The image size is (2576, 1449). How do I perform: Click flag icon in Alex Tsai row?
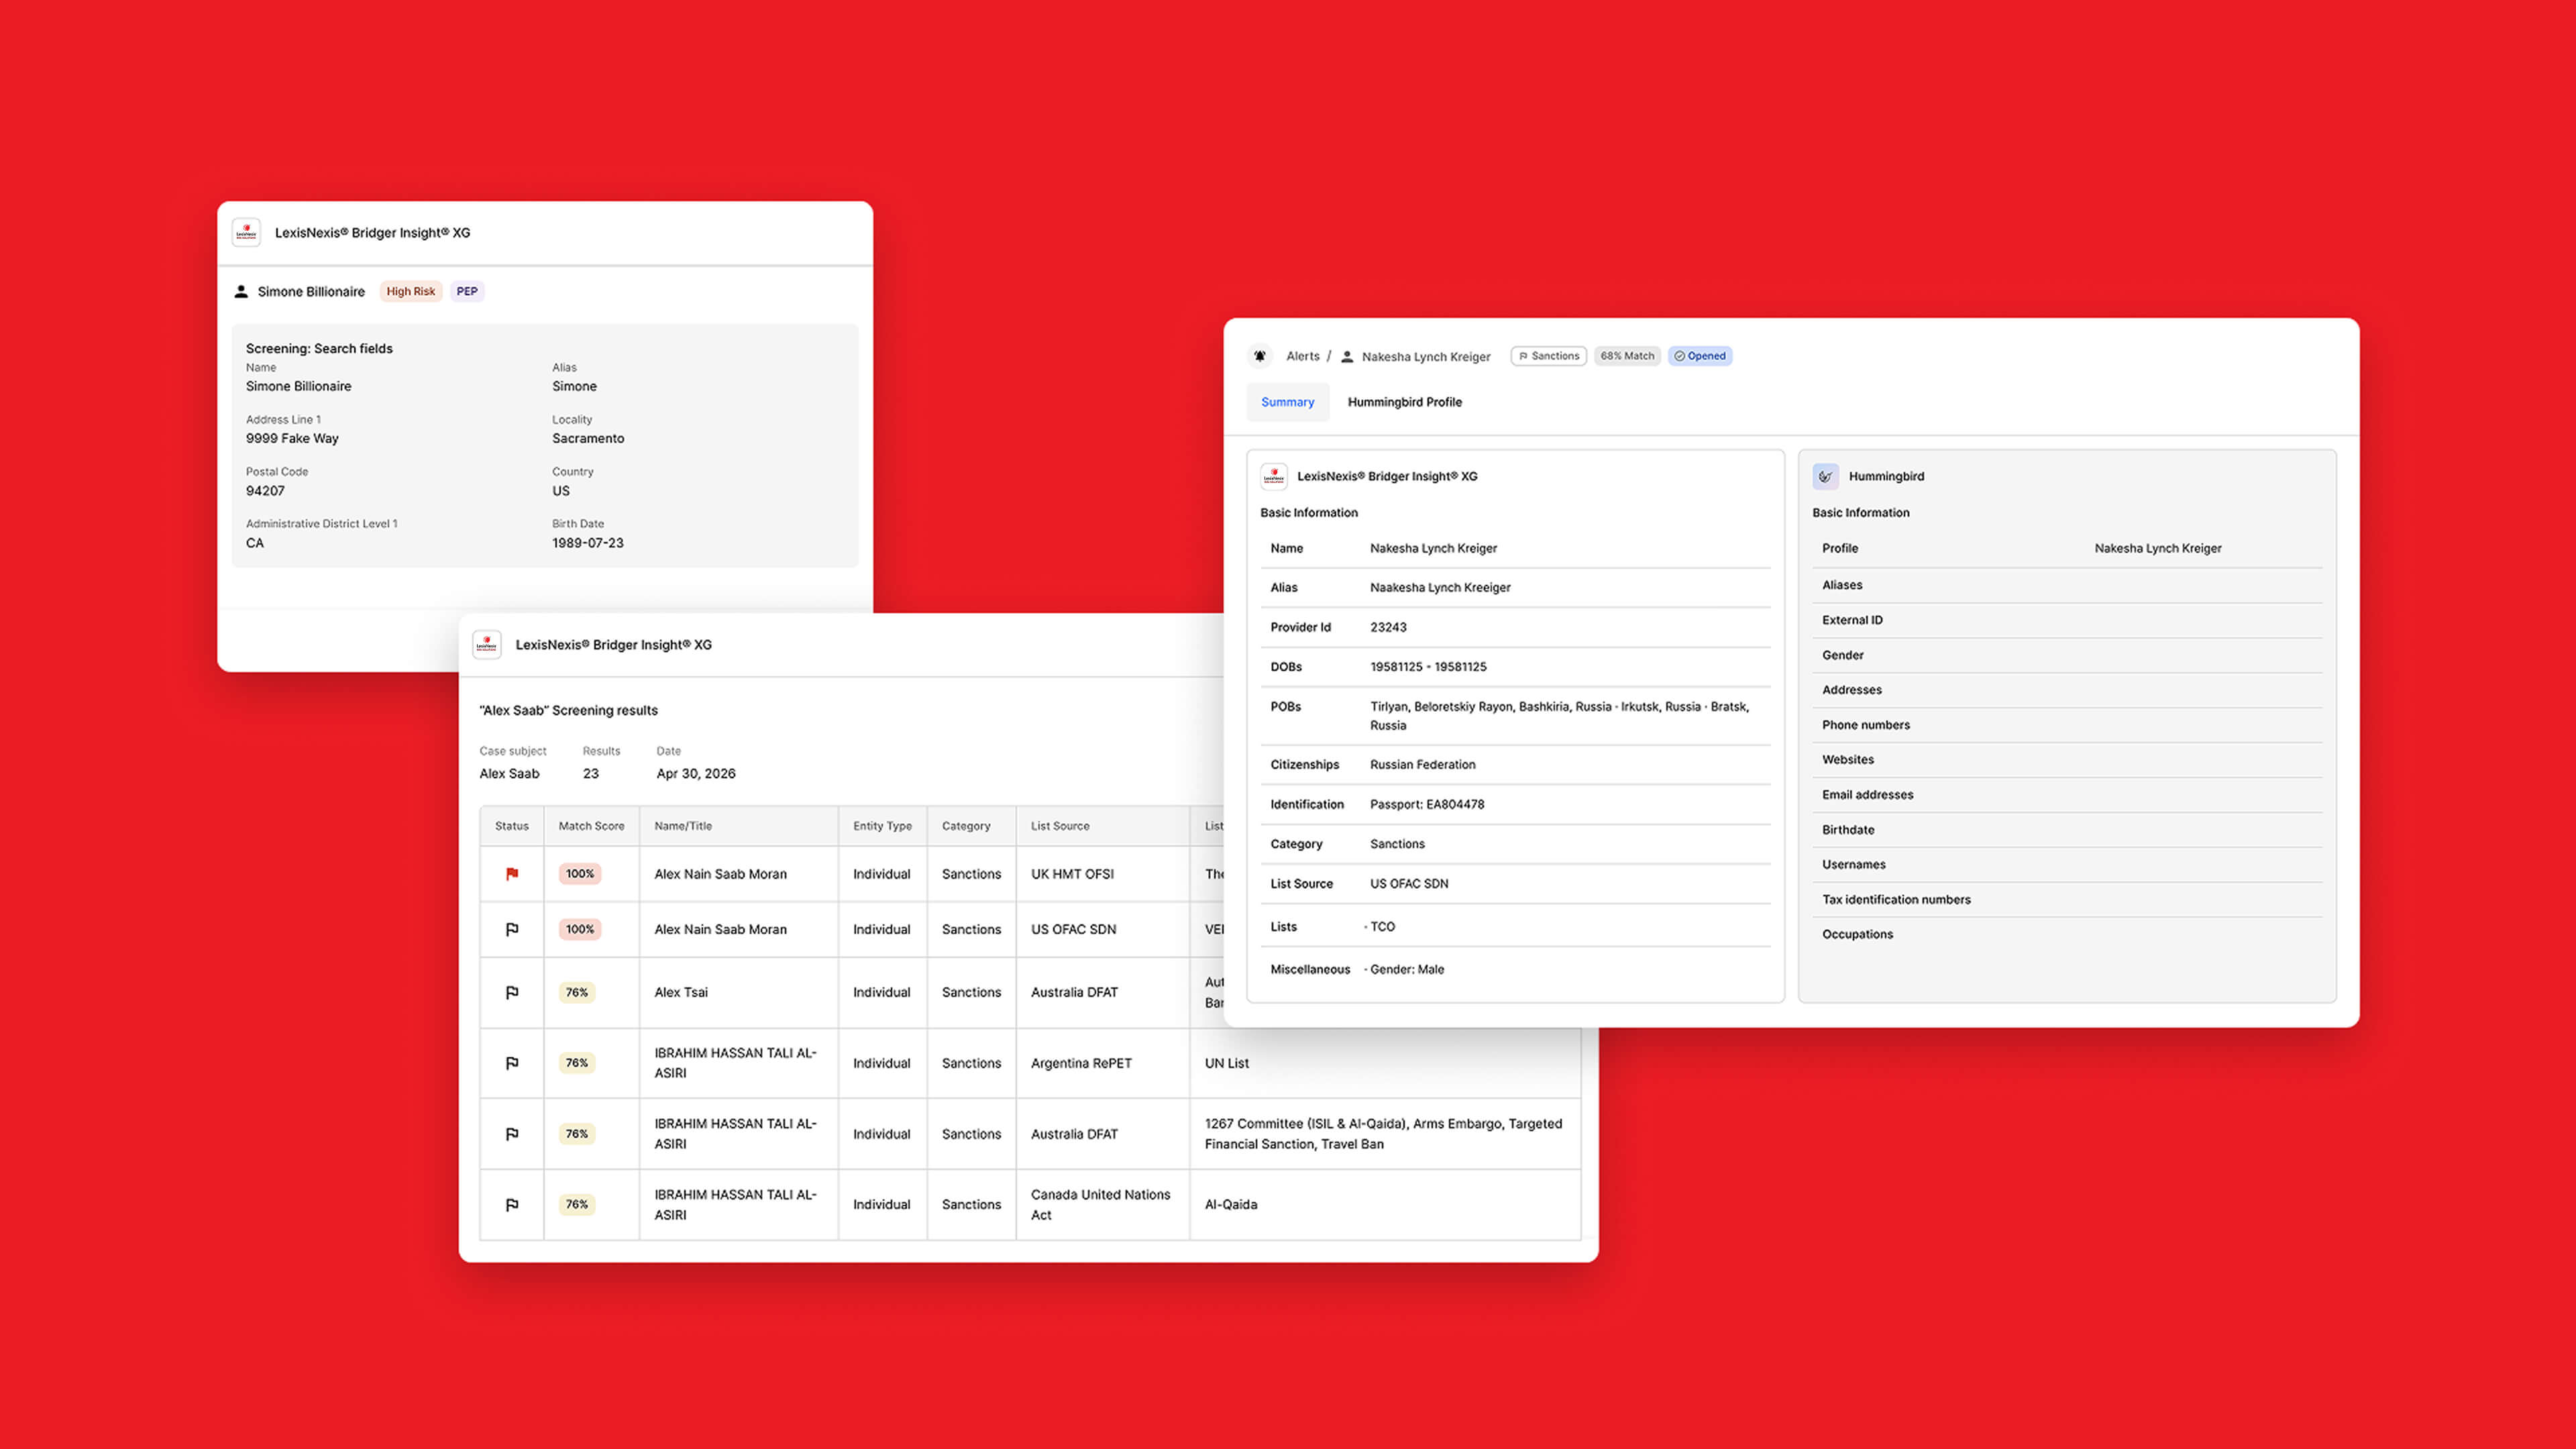512,993
